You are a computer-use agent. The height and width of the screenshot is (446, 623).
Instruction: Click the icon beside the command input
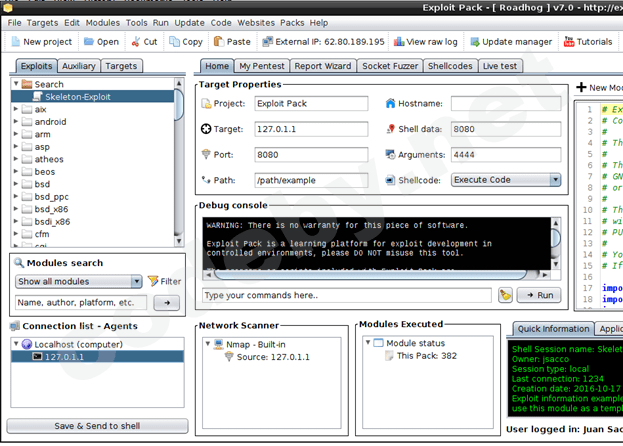[x=506, y=295]
